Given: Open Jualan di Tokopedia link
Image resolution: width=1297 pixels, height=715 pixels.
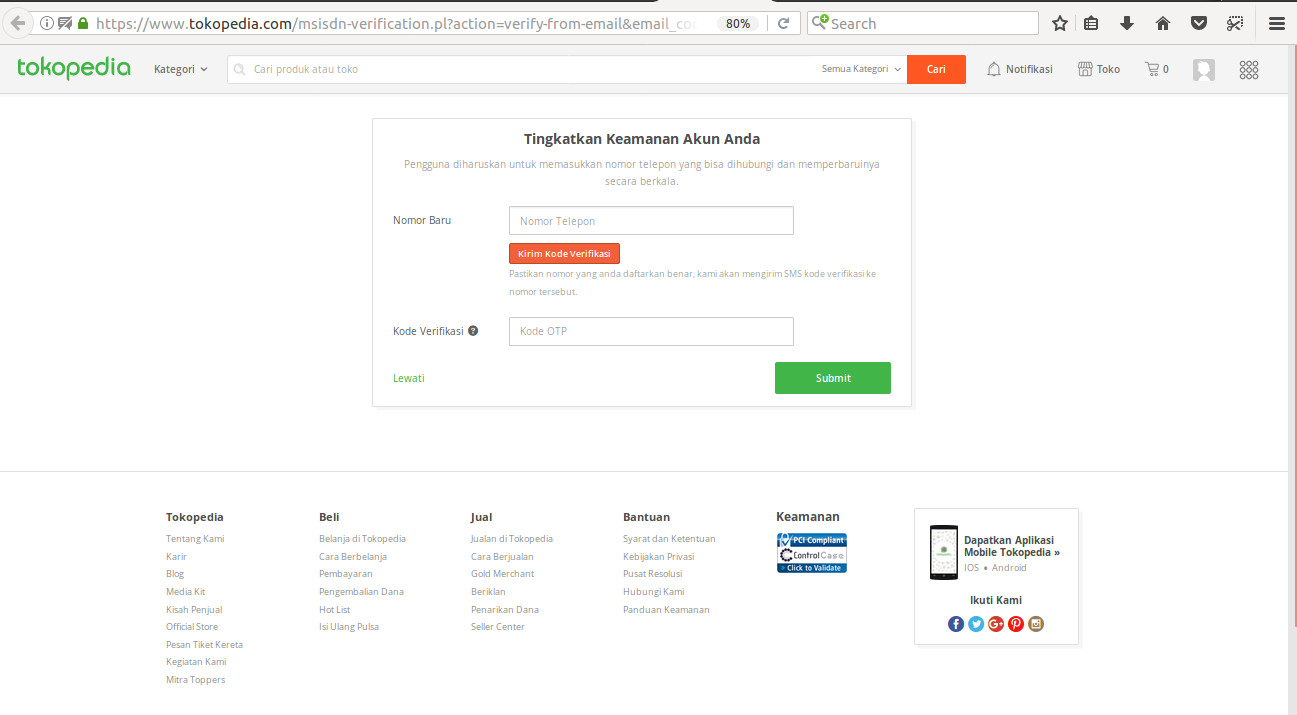Looking at the screenshot, I should pyautogui.click(x=512, y=538).
